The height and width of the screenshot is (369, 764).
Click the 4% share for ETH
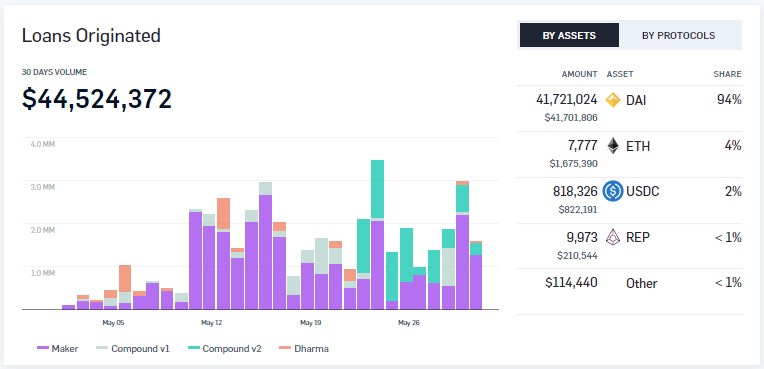(x=733, y=145)
